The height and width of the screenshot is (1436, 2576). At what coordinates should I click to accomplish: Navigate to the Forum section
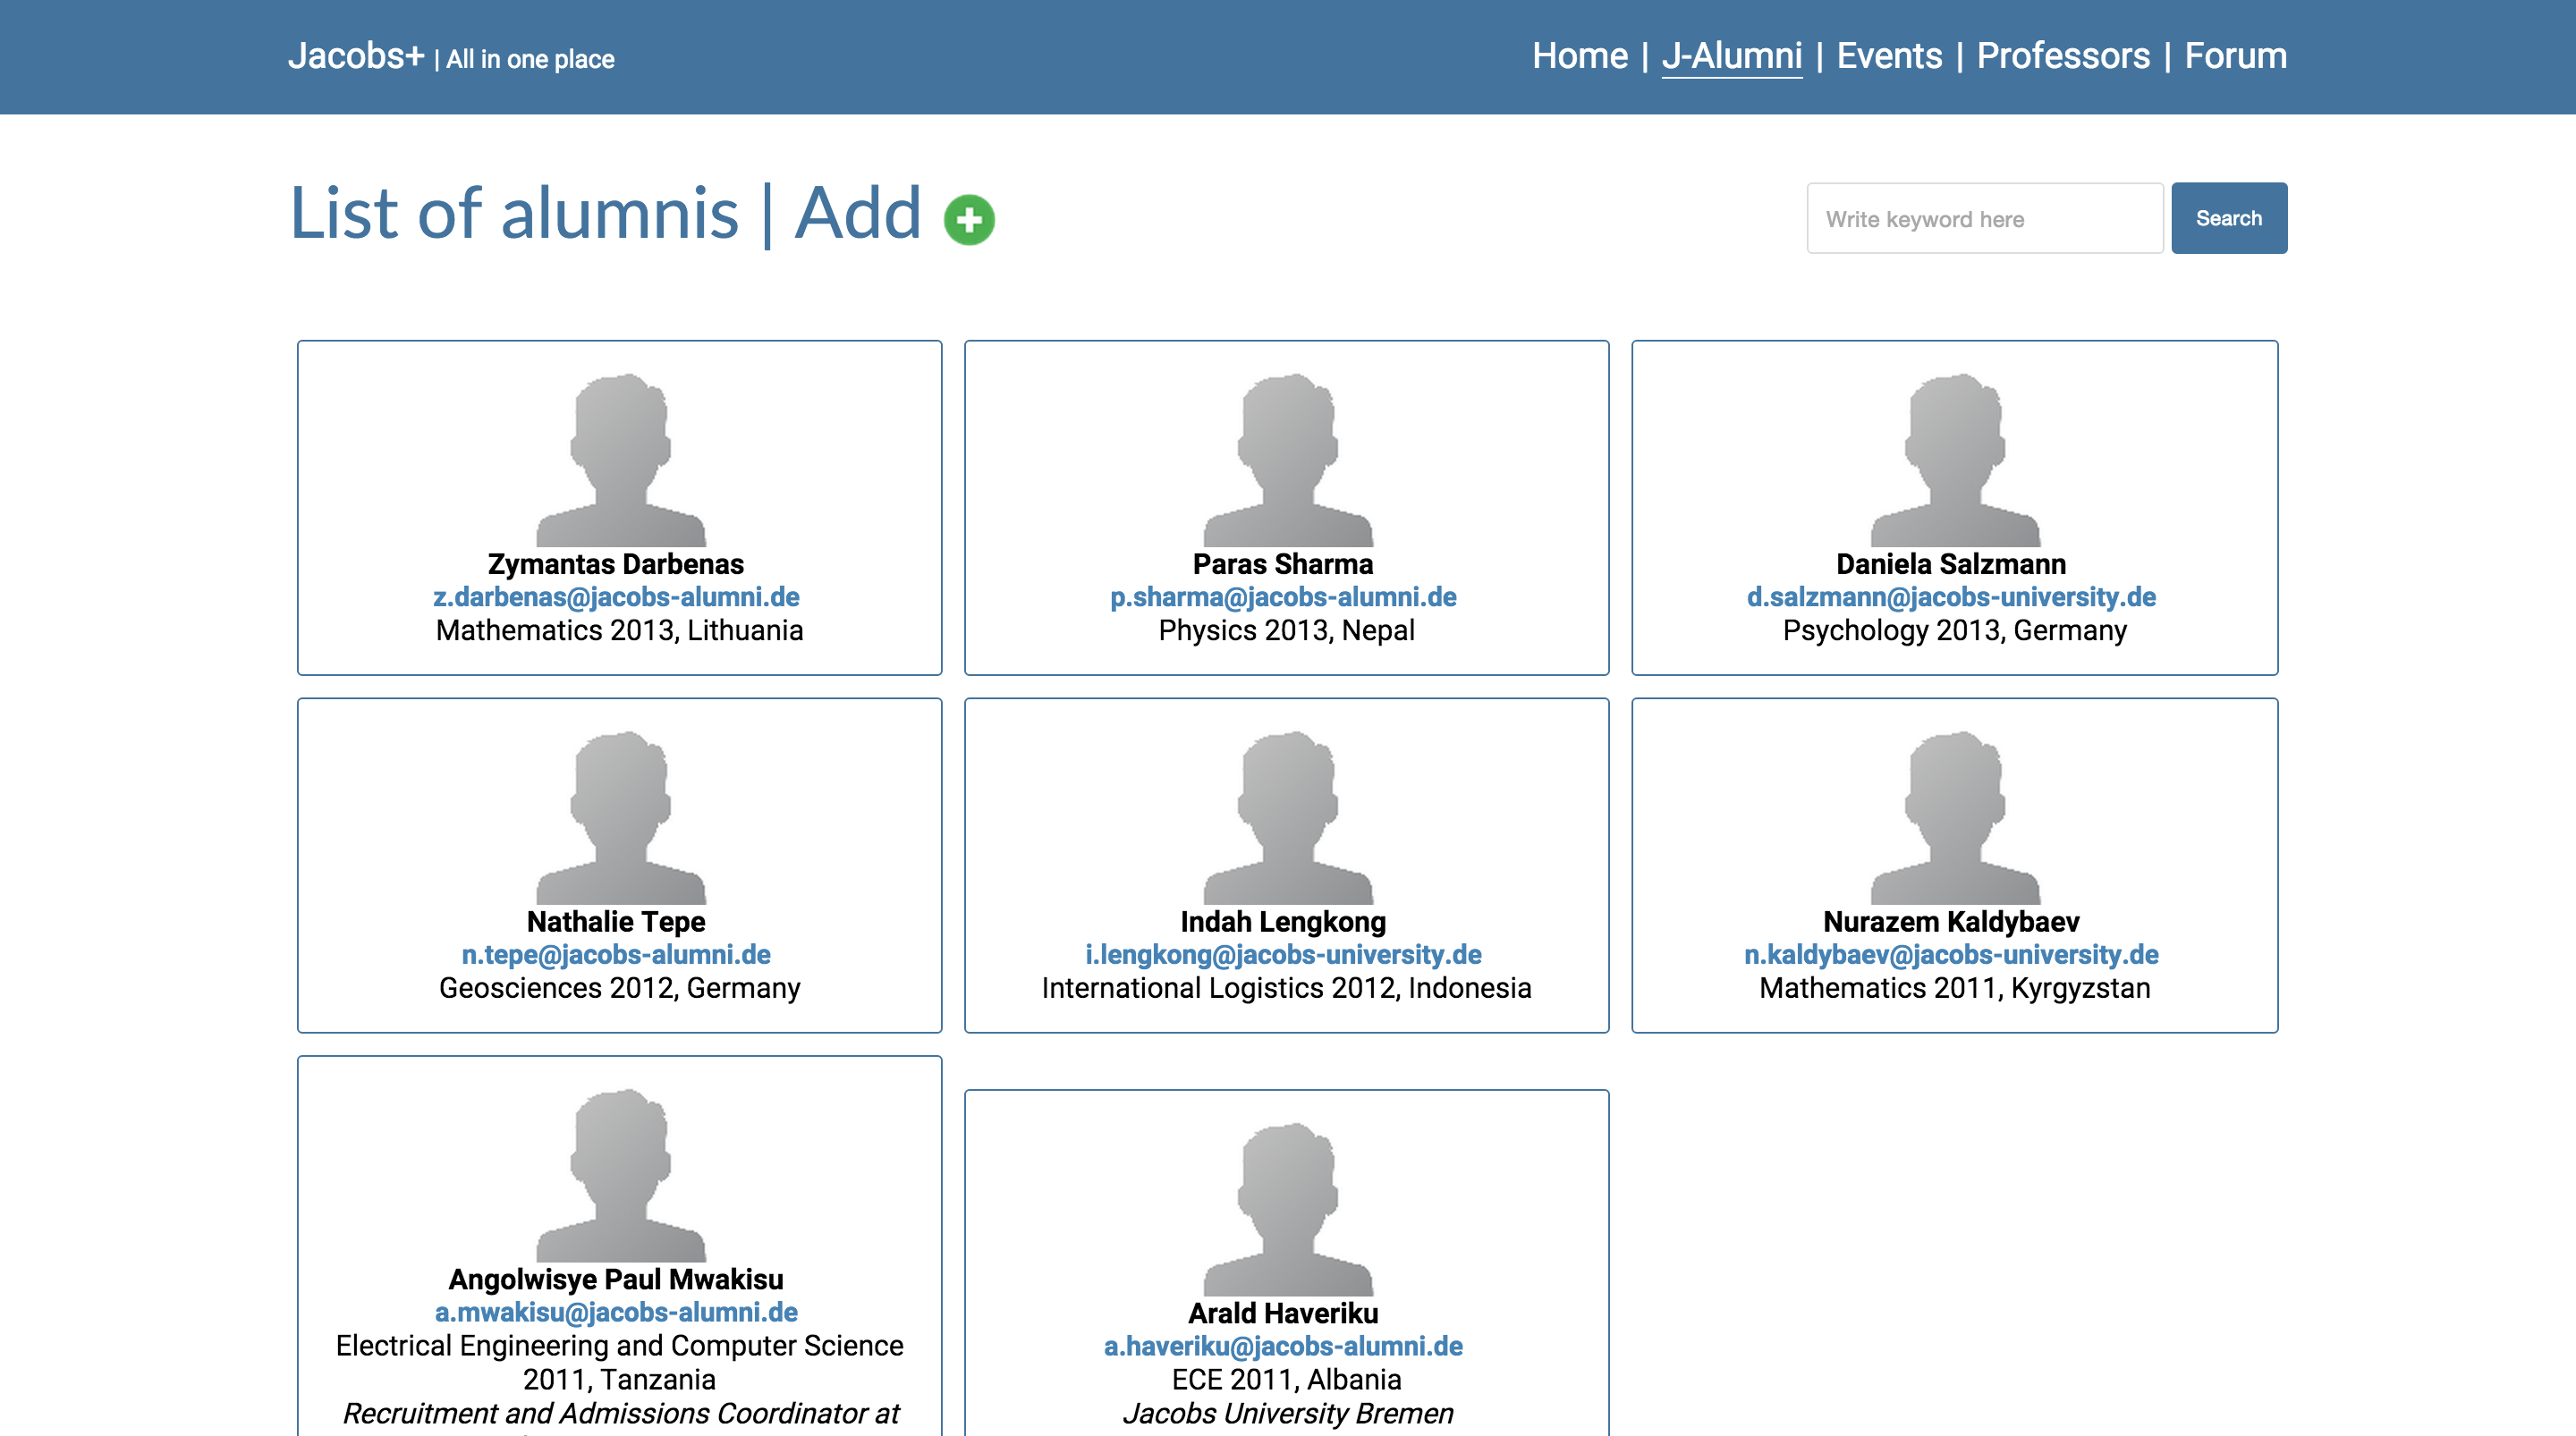(2235, 56)
